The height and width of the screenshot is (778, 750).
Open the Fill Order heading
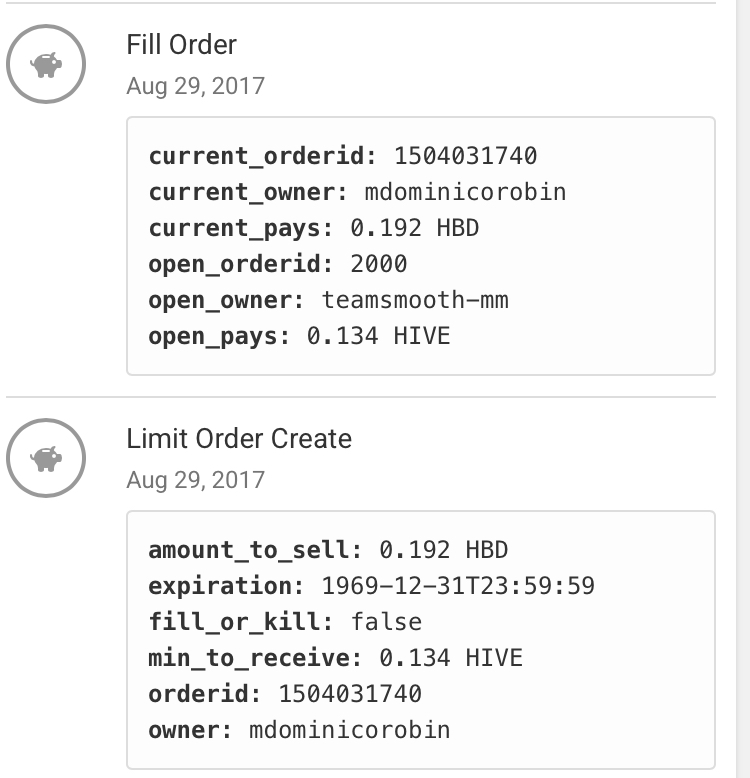(182, 45)
